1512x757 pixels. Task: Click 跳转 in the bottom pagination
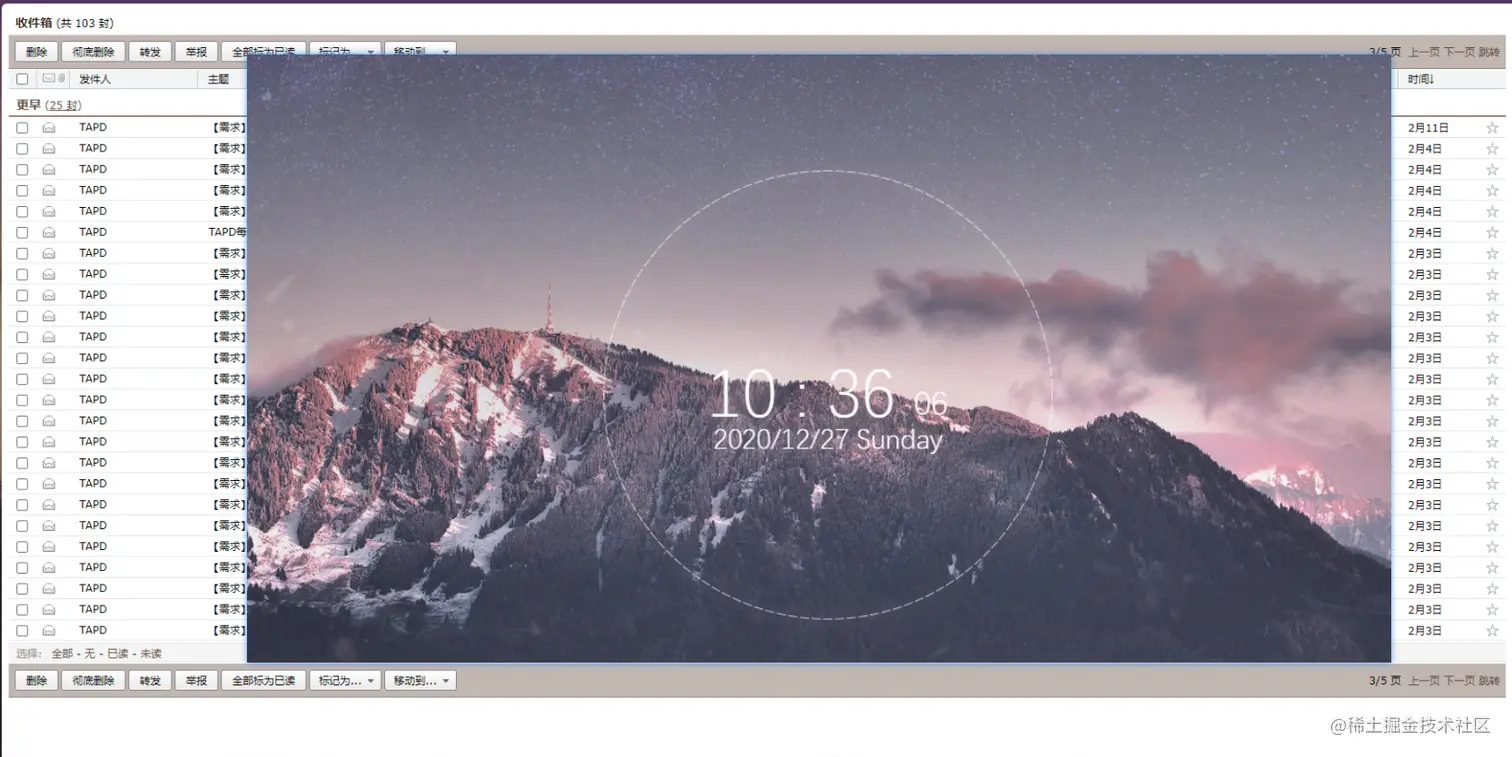(x=1489, y=681)
